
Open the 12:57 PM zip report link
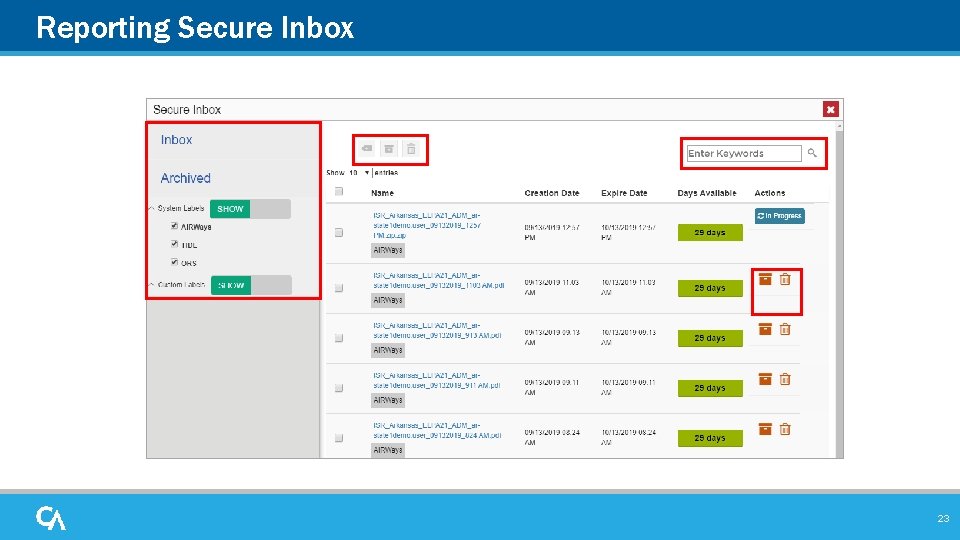point(427,225)
